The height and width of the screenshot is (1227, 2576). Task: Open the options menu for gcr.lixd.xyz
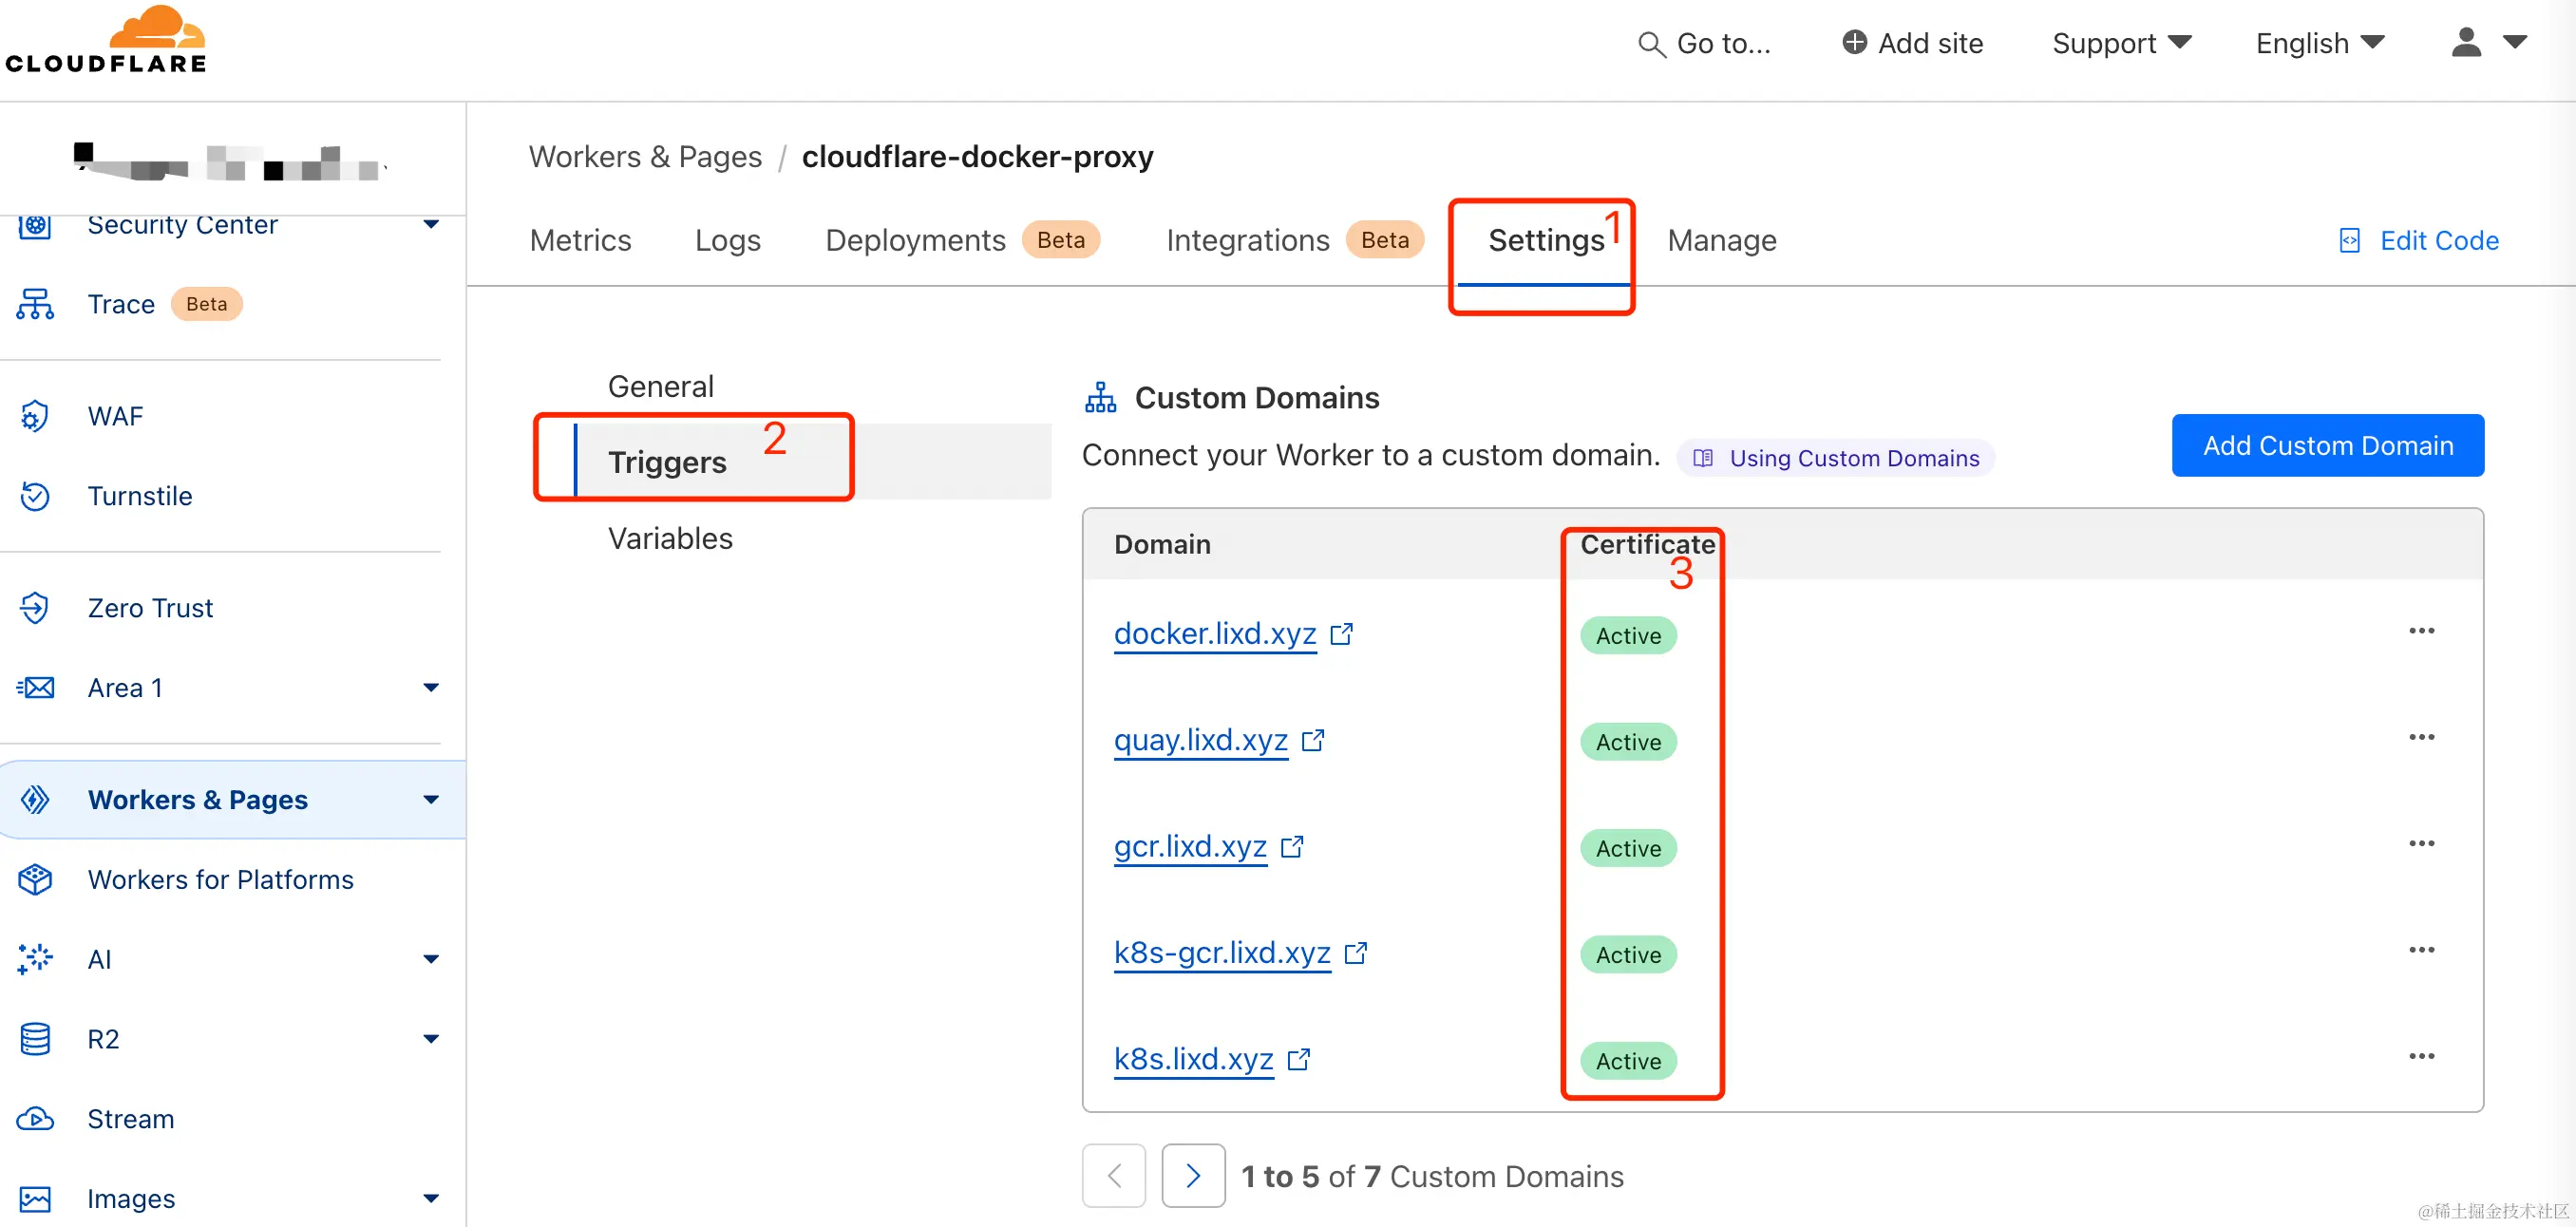(x=2421, y=844)
